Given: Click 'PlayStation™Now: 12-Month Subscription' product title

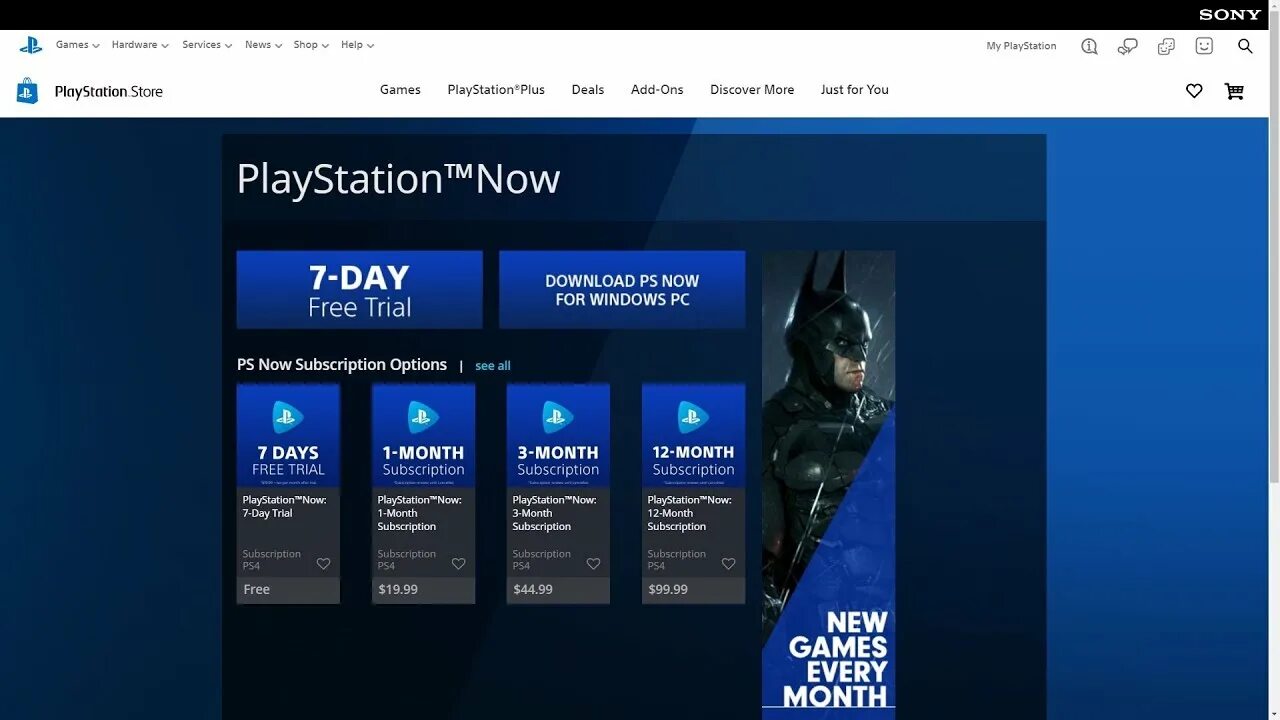Looking at the screenshot, I should [x=689, y=513].
